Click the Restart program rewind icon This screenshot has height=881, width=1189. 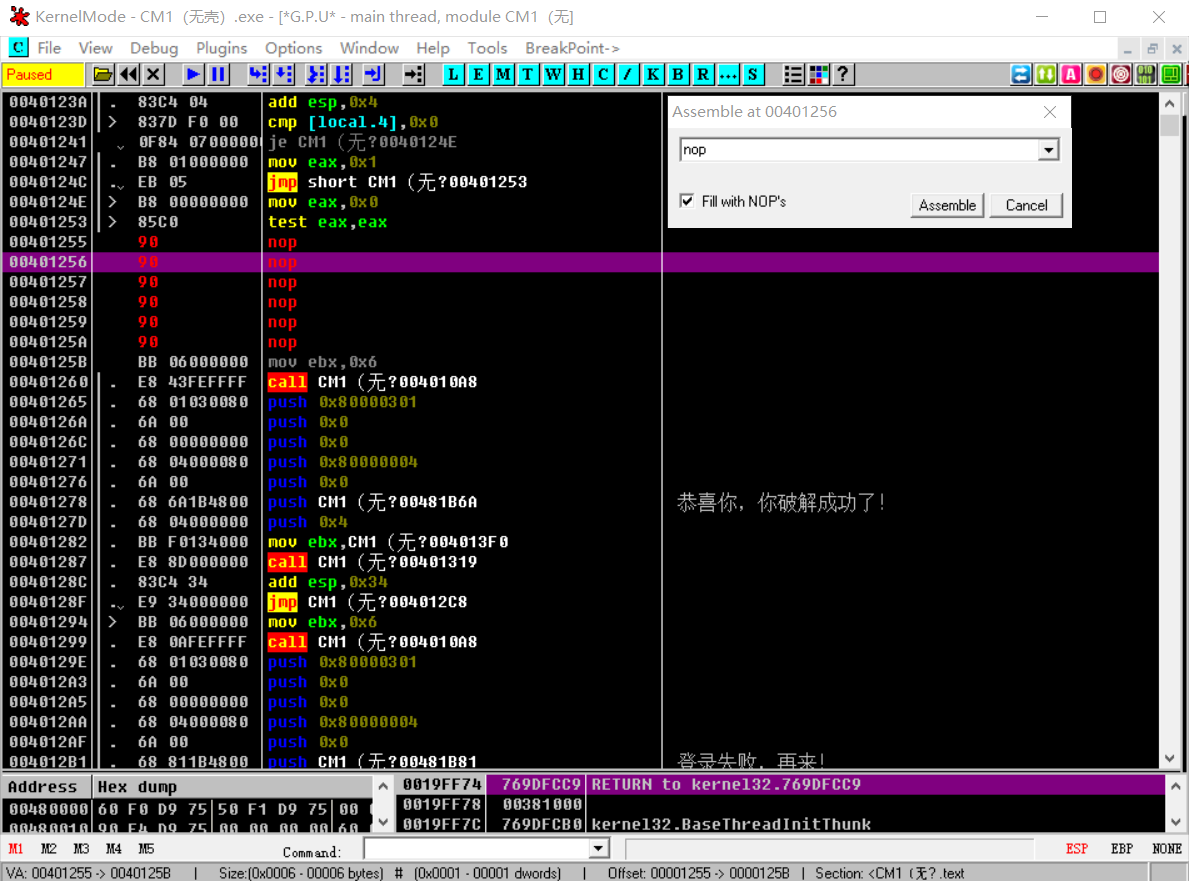pyautogui.click(x=128, y=74)
